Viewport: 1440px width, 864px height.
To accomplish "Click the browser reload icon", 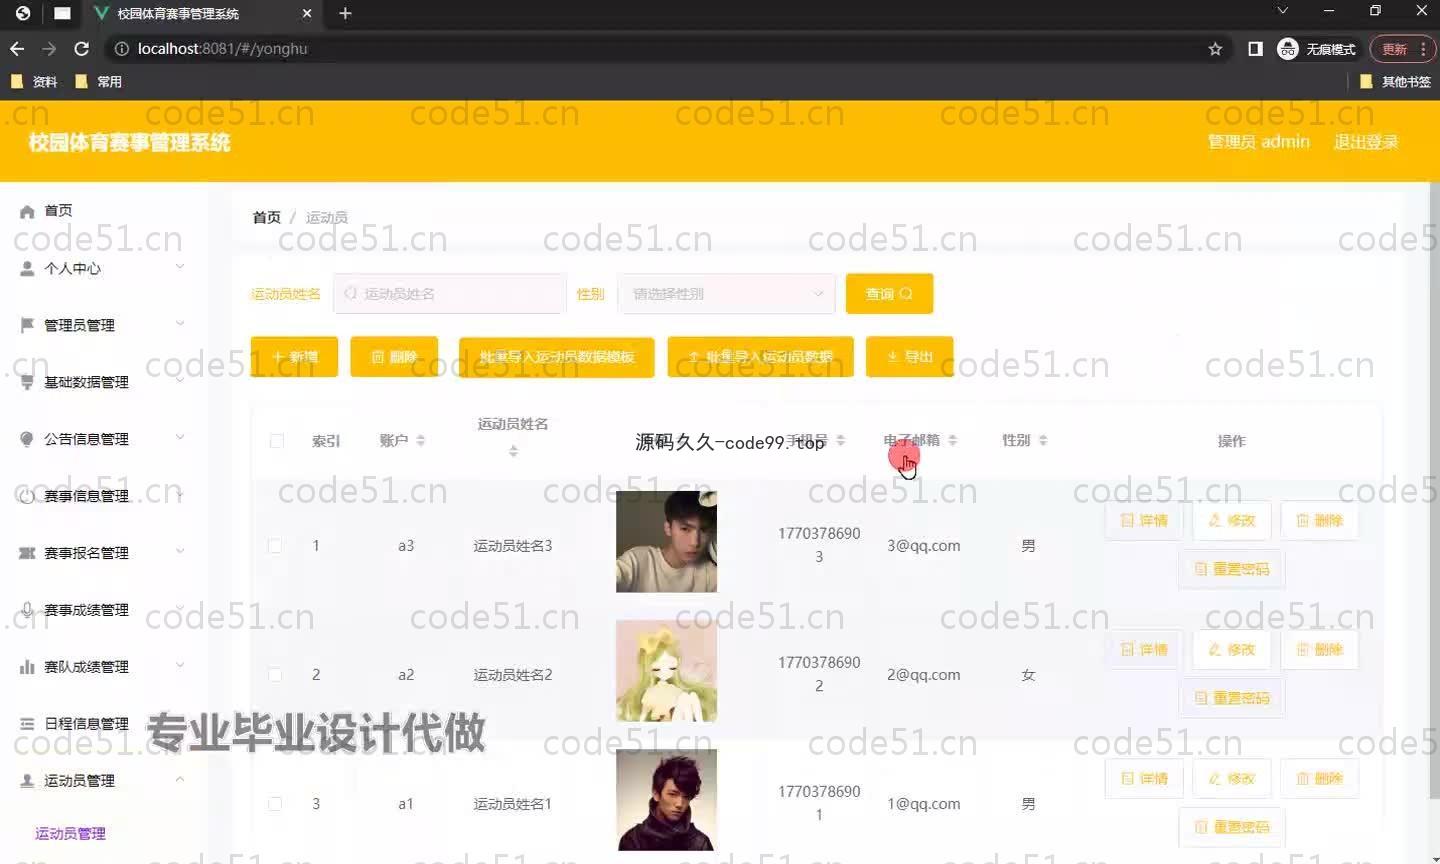I will pyautogui.click(x=82, y=49).
